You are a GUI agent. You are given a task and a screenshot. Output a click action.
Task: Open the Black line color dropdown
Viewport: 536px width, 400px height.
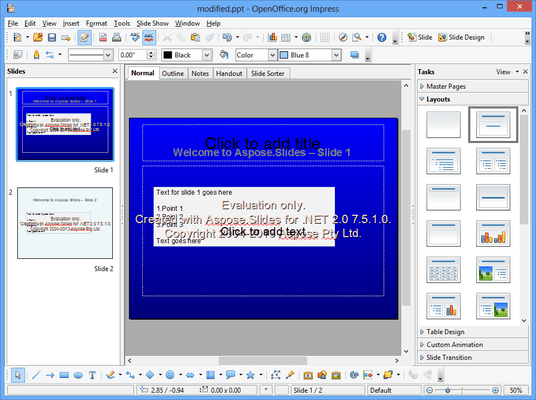coord(207,55)
